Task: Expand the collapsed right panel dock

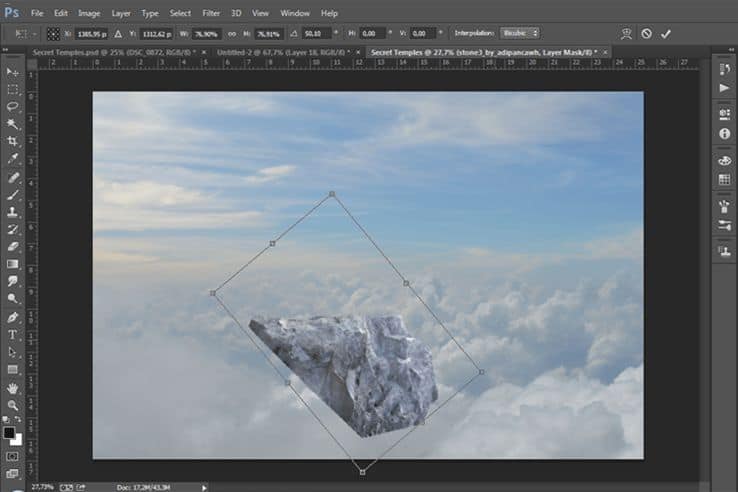Action: (x=731, y=49)
